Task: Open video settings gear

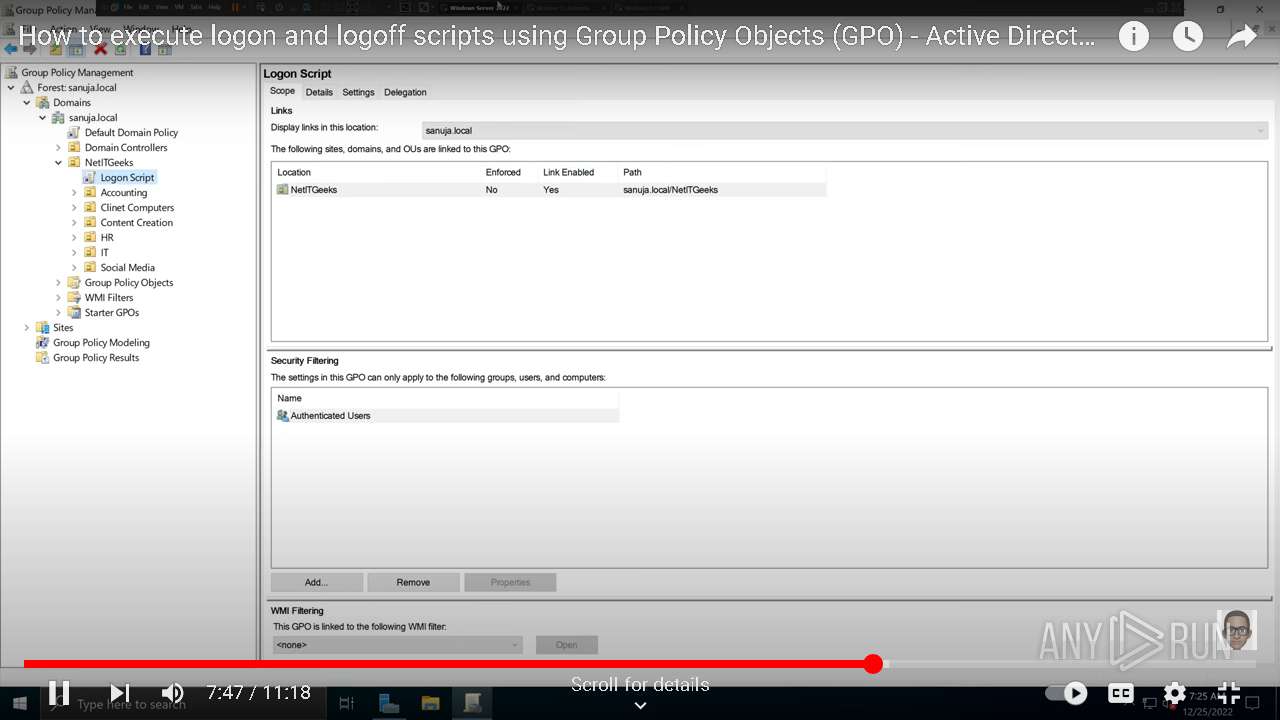Action: (x=1175, y=693)
